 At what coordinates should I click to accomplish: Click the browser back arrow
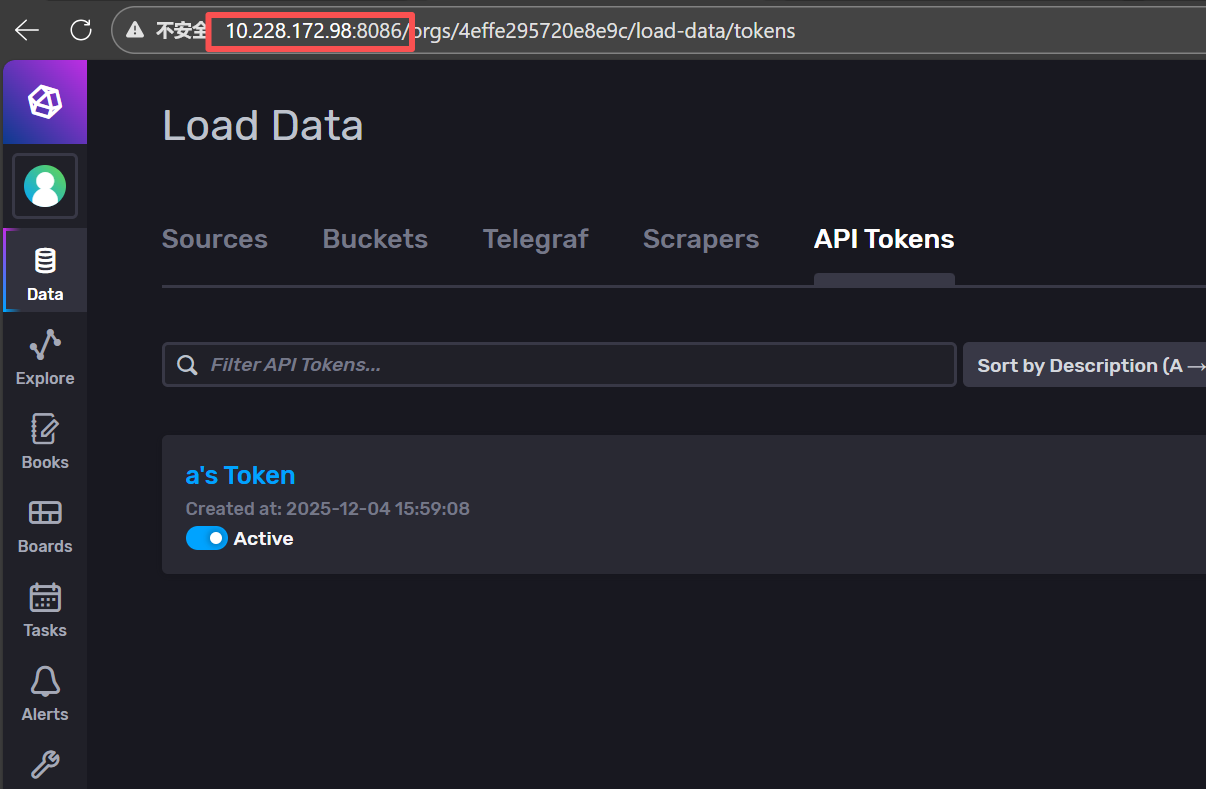tap(27, 30)
